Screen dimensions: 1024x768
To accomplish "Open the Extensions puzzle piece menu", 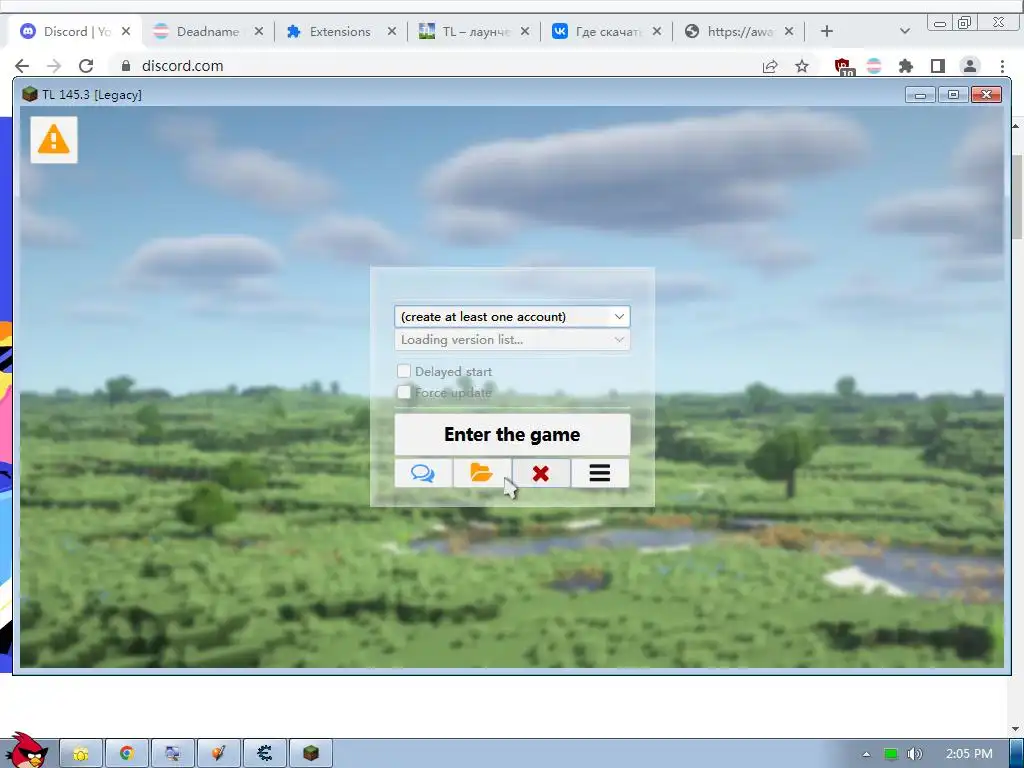I will [906, 66].
